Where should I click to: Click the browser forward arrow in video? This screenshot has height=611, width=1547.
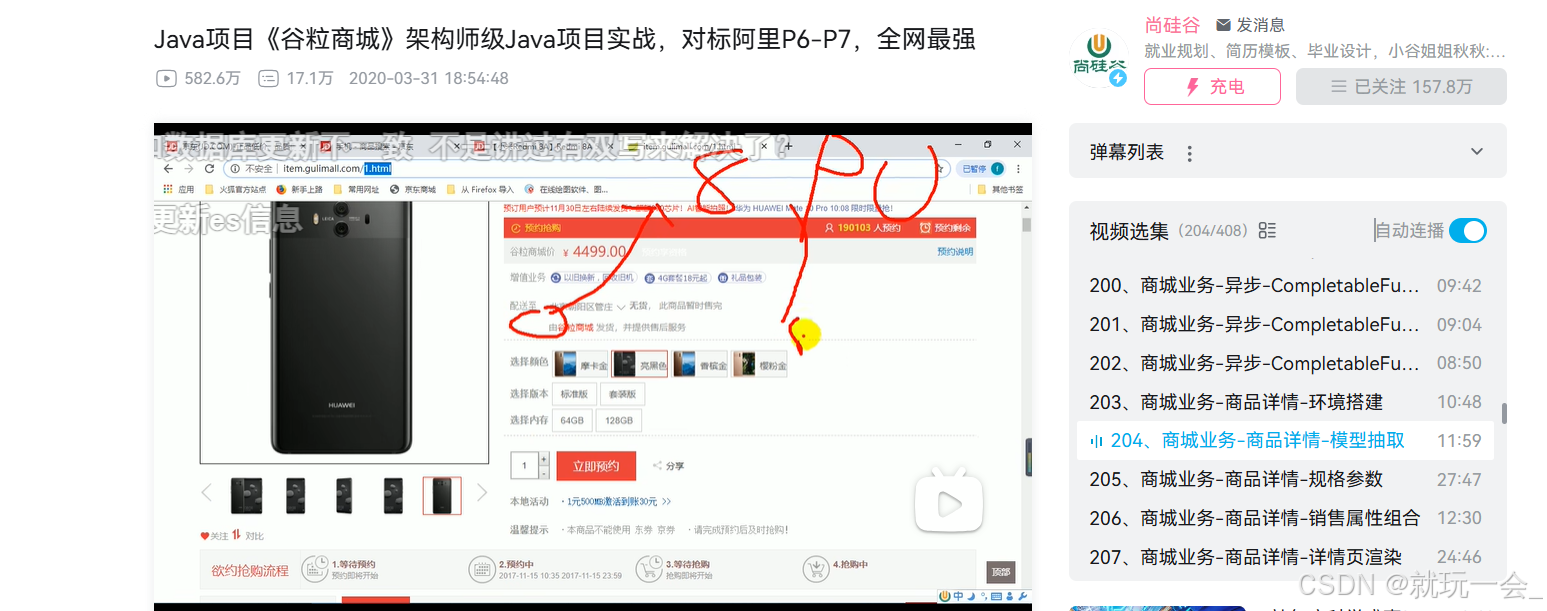[x=188, y=168]
